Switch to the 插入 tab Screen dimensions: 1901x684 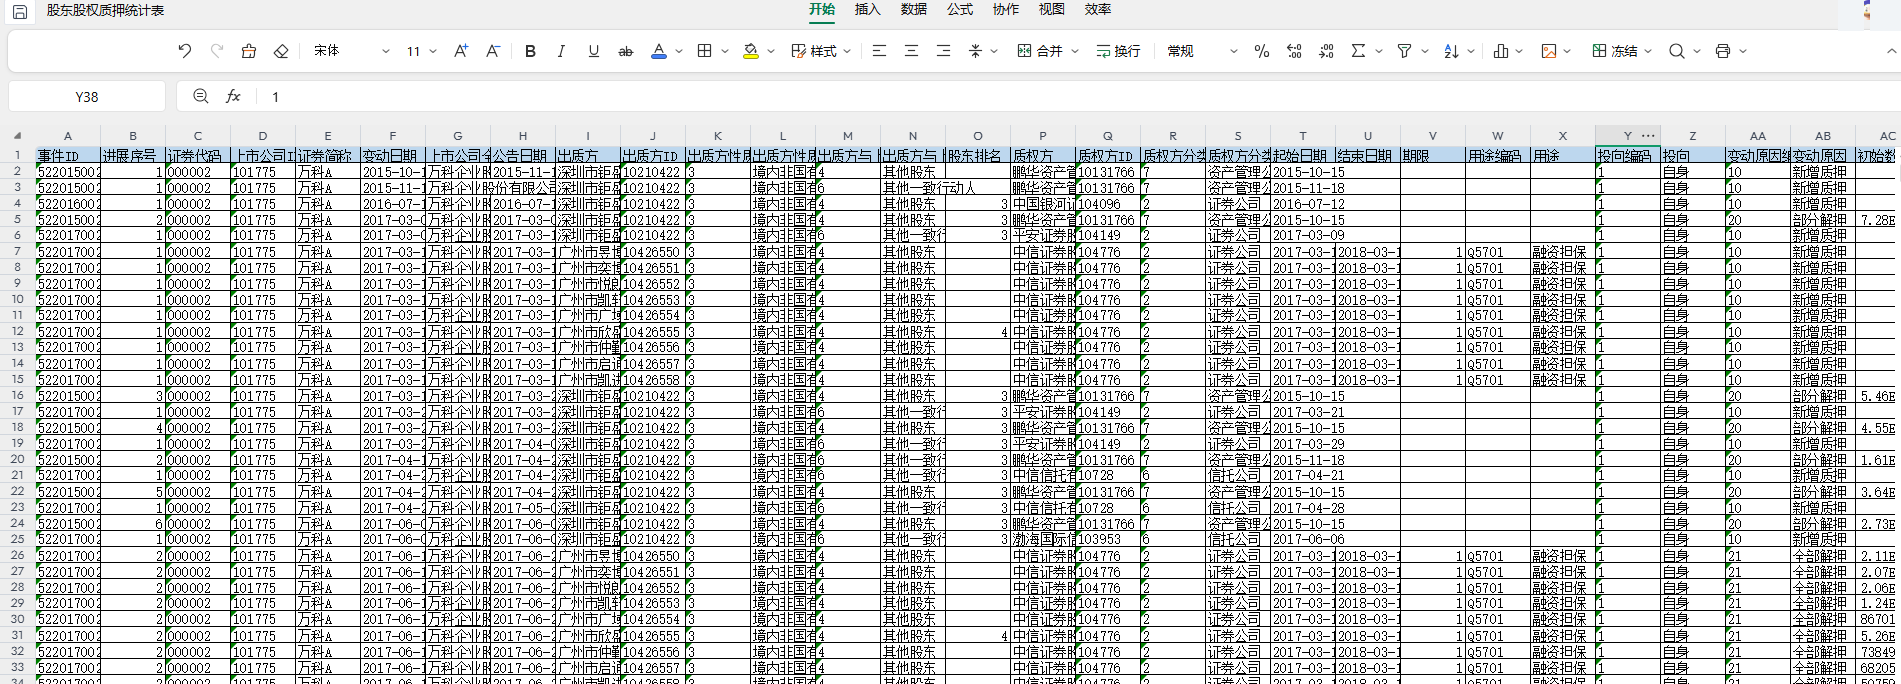867,10
